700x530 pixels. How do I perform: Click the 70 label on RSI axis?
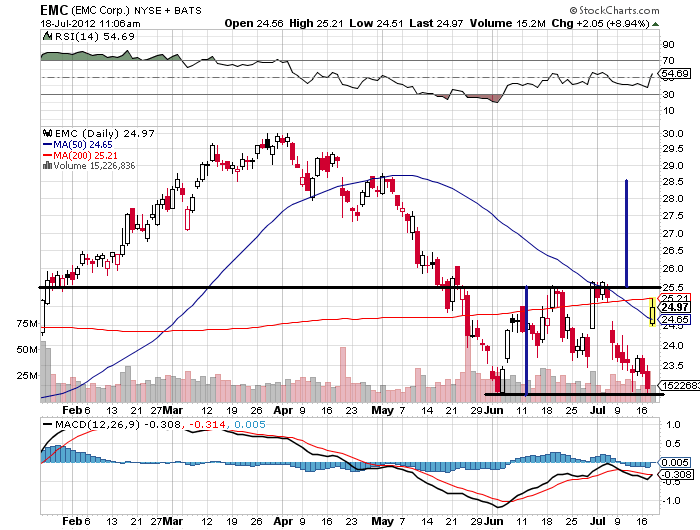pos(668,60)
